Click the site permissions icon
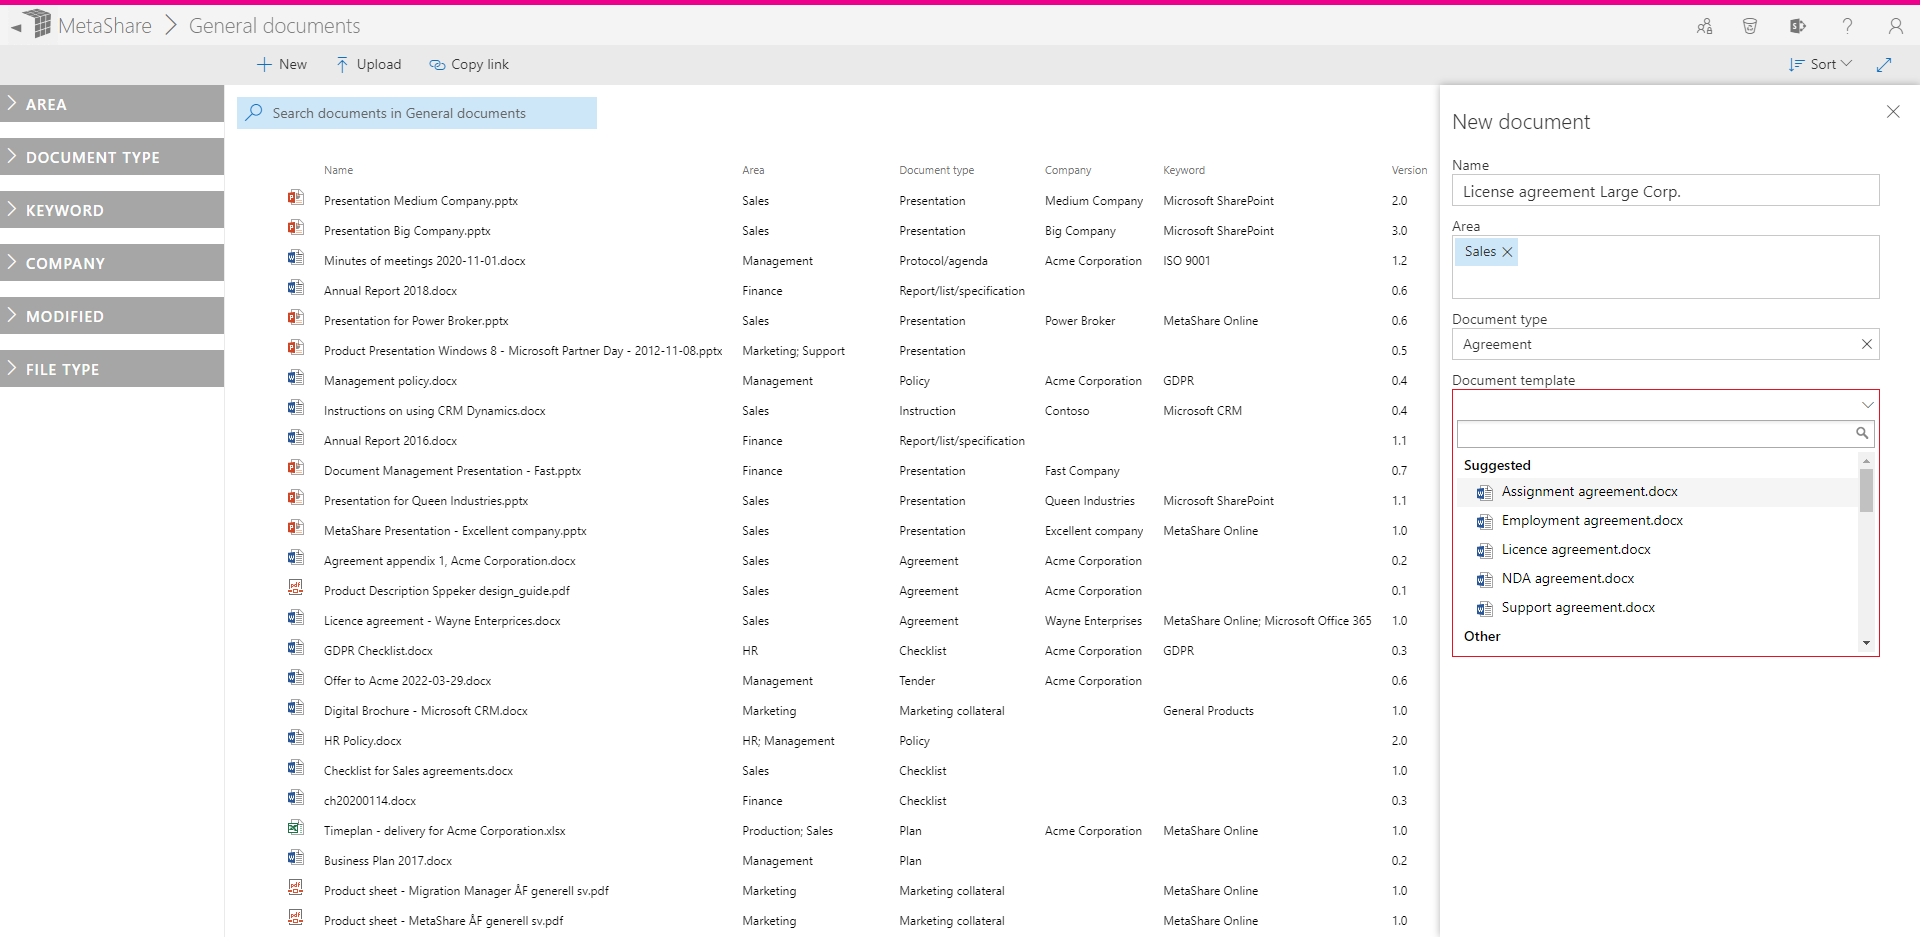The image size is (1920, 937). tap(1705, 25)
